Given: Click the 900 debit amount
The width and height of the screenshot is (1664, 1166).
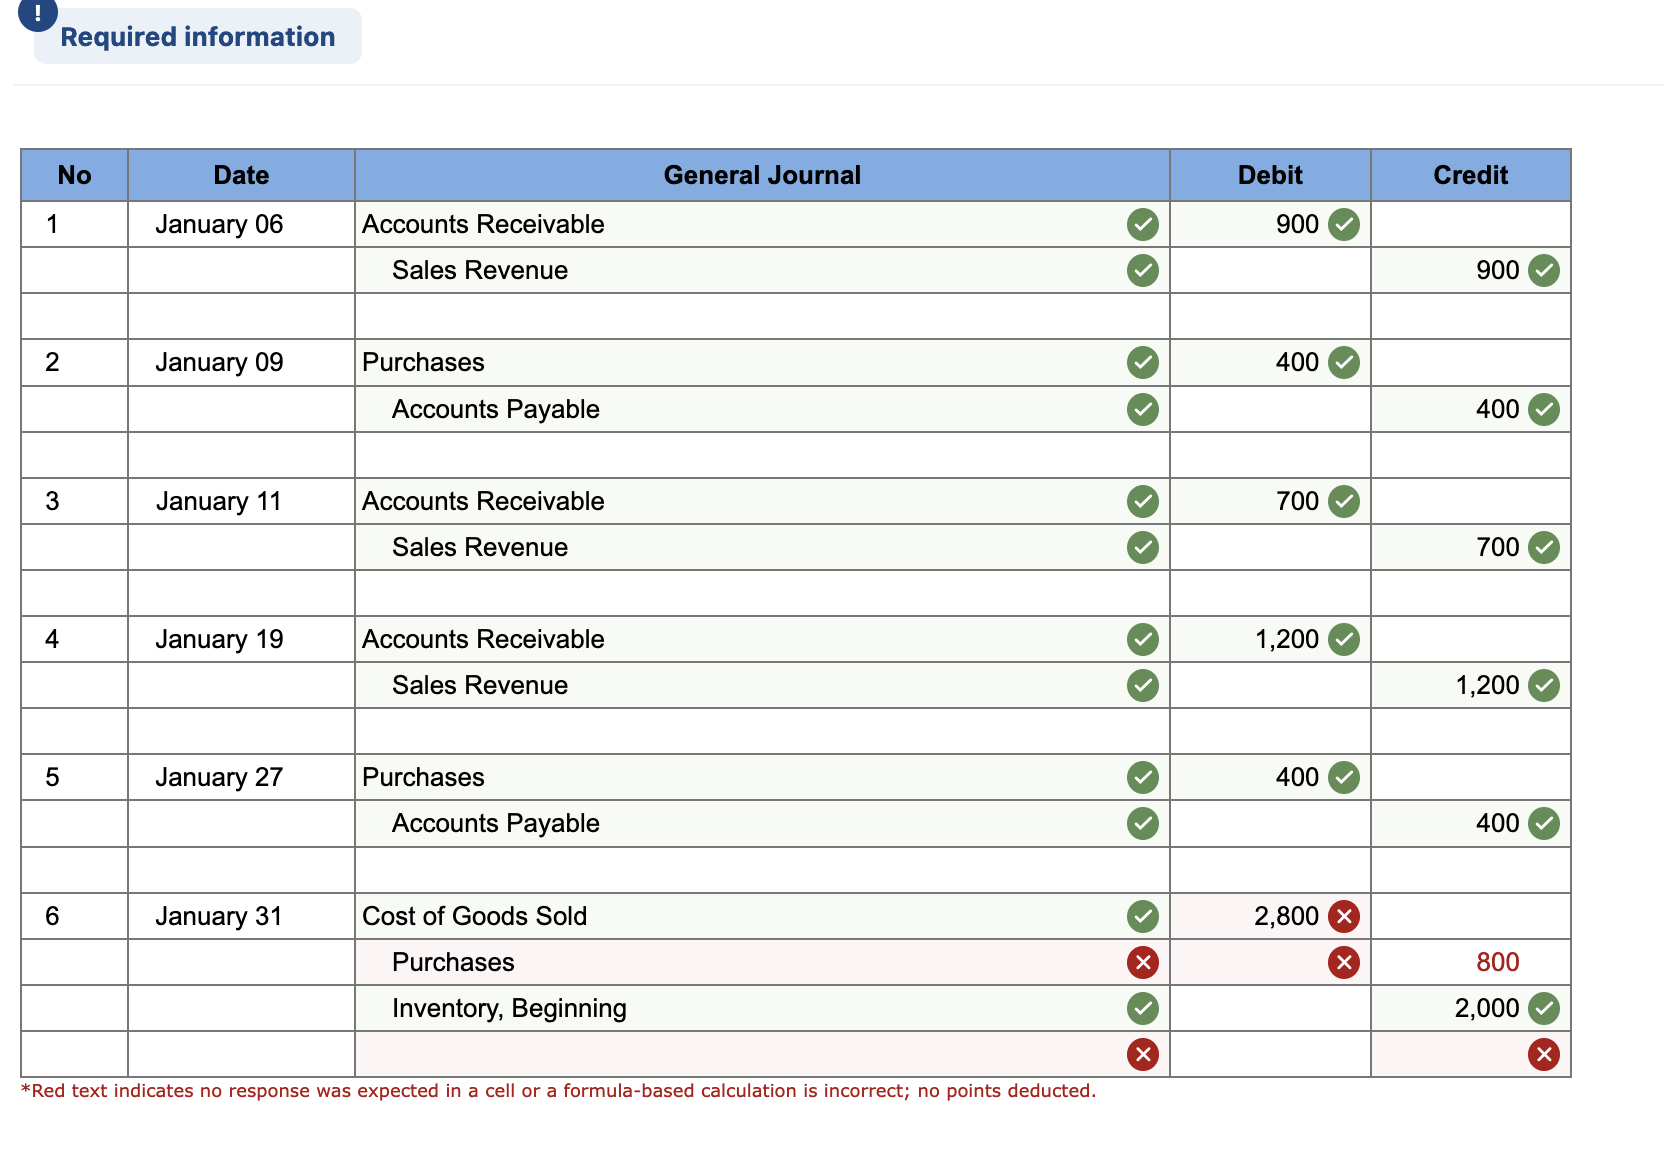Looking at the screenshot, I should coord(1297,224).
